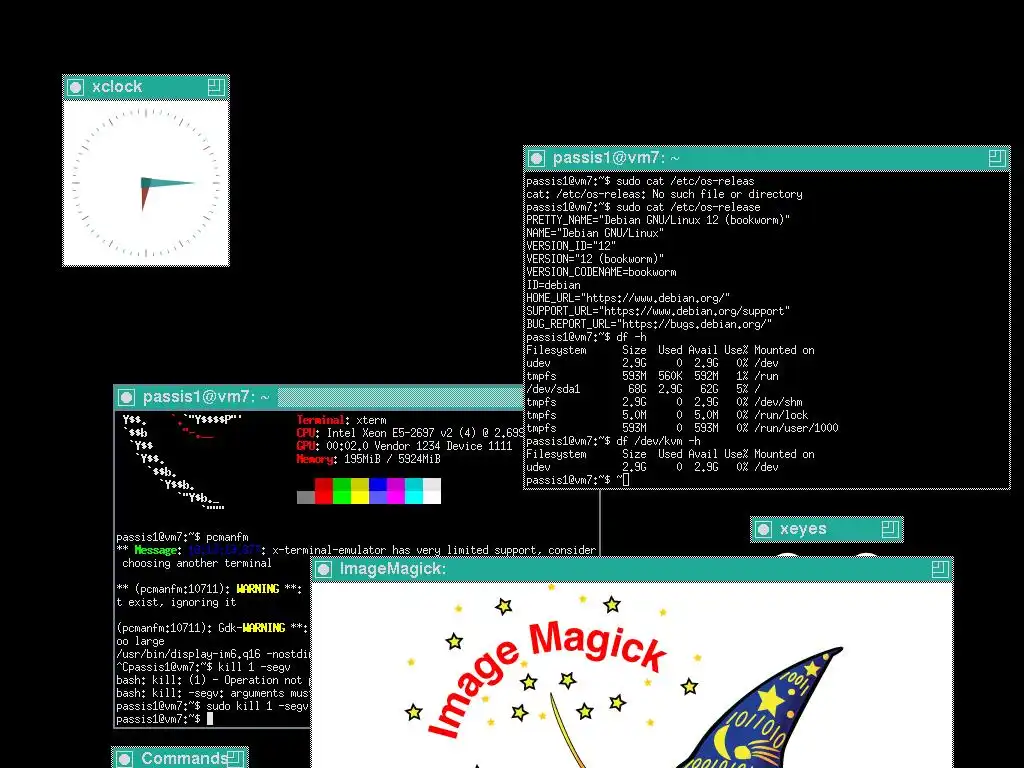Pick the yellow swatch in neofetch palette

[360, 491]
